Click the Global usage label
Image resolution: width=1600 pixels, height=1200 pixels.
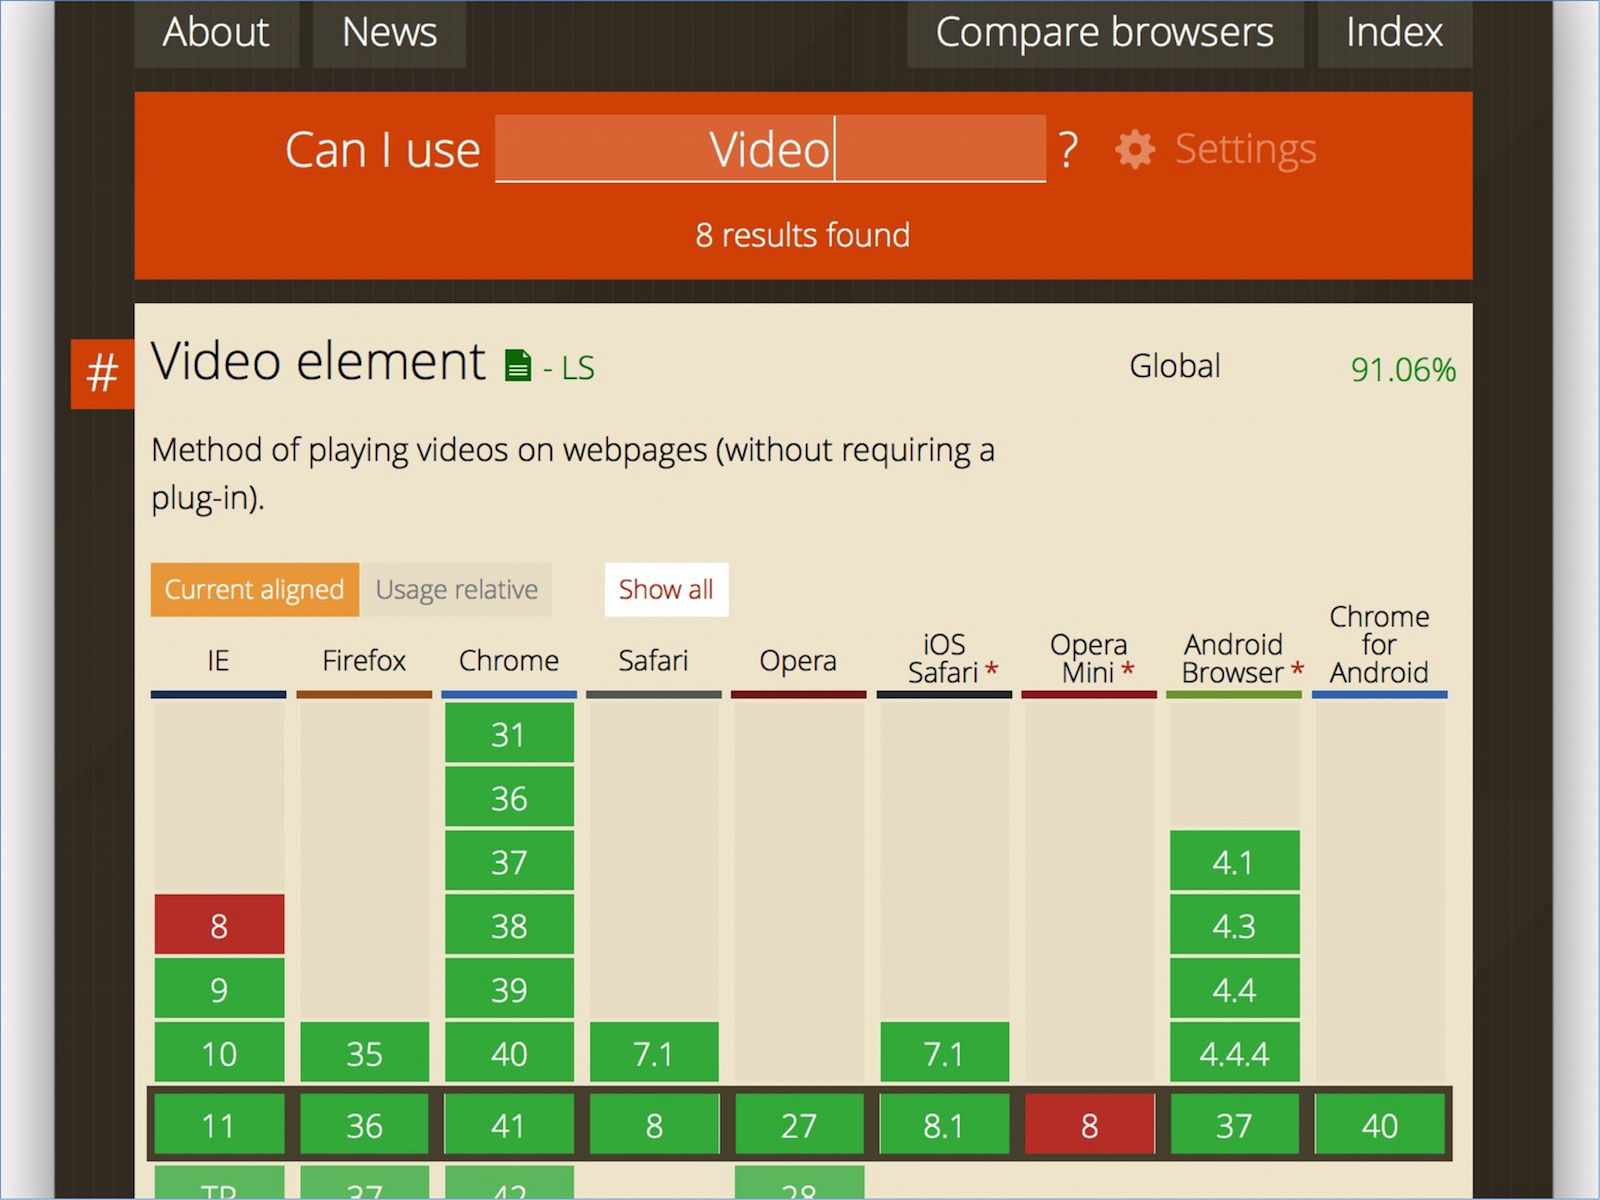pos(1175,366)
